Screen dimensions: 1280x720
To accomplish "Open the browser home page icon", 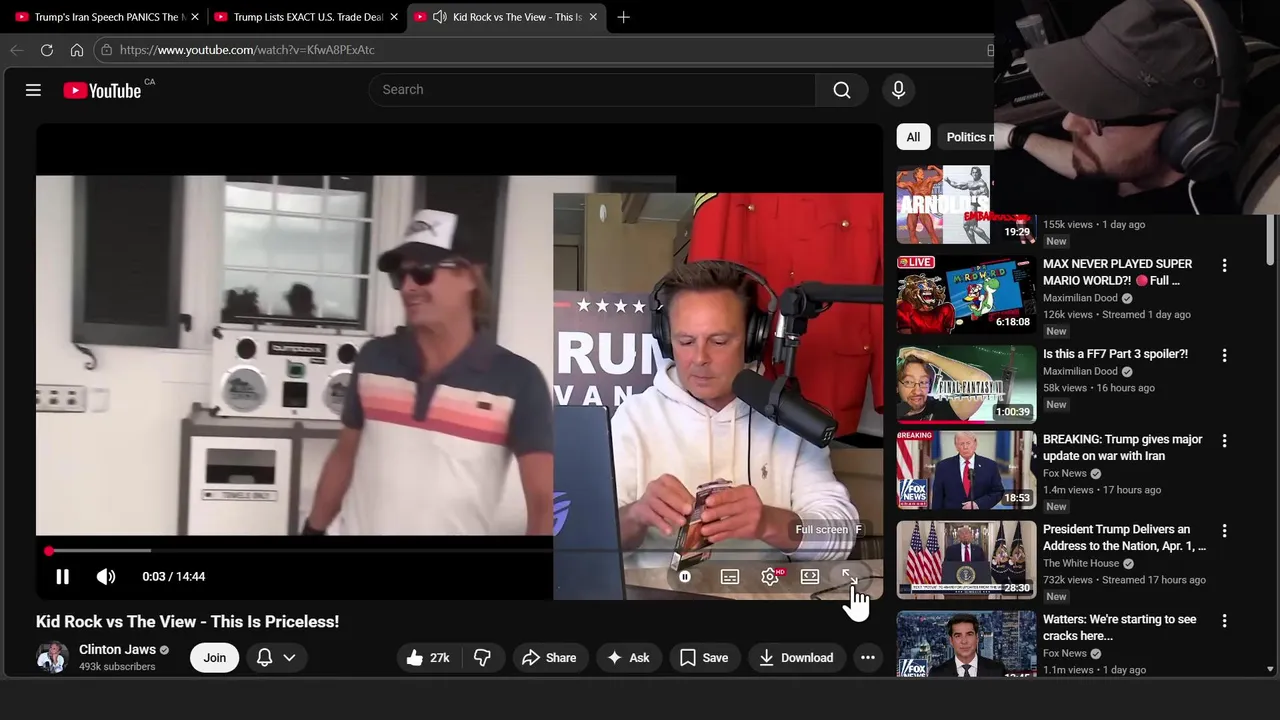I will 77,50.
